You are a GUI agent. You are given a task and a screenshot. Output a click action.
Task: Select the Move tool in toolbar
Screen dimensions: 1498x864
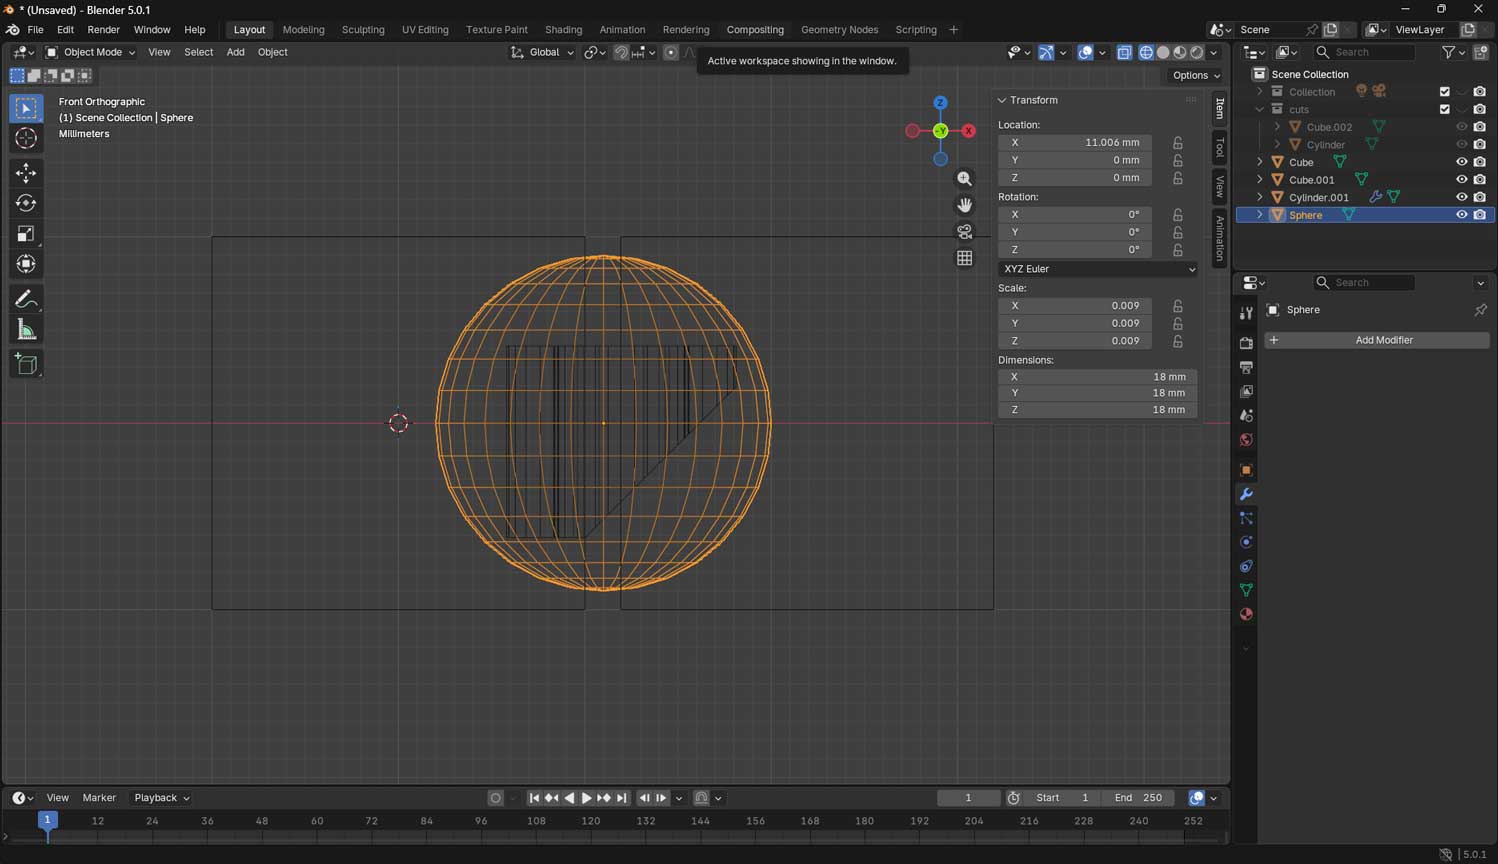pos(26,173)
